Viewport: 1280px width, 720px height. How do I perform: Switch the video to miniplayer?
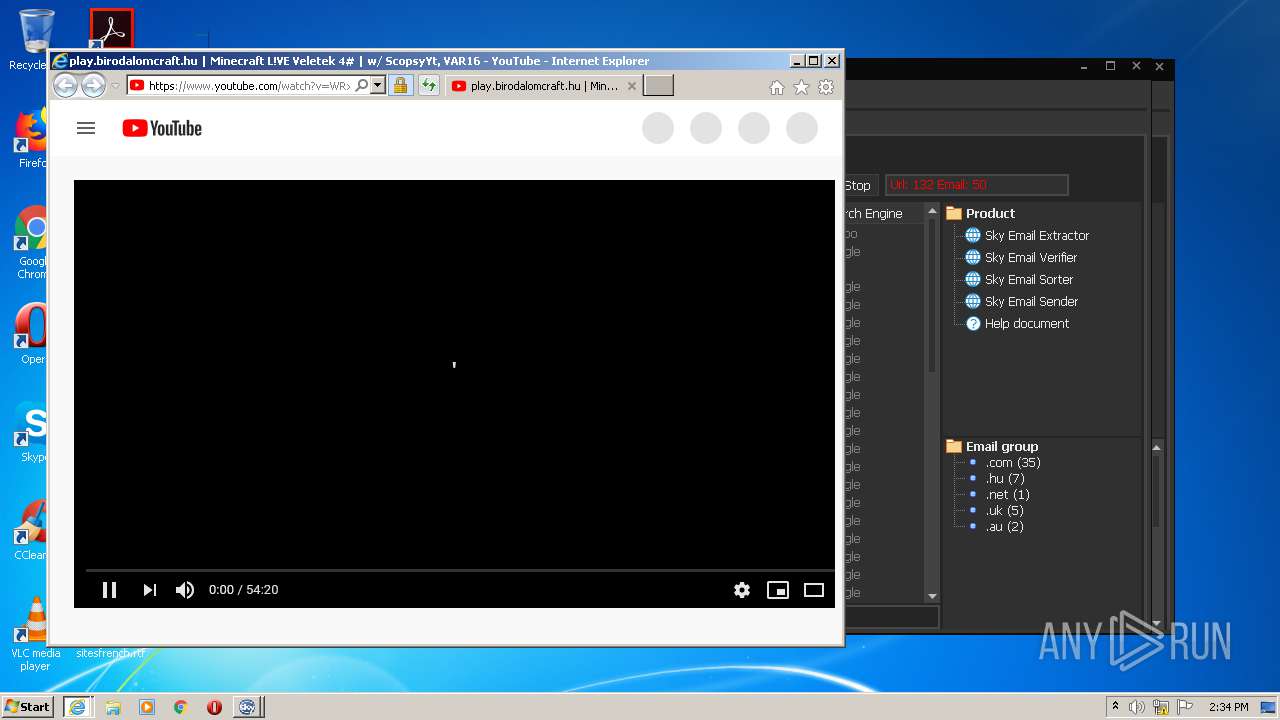778,590
